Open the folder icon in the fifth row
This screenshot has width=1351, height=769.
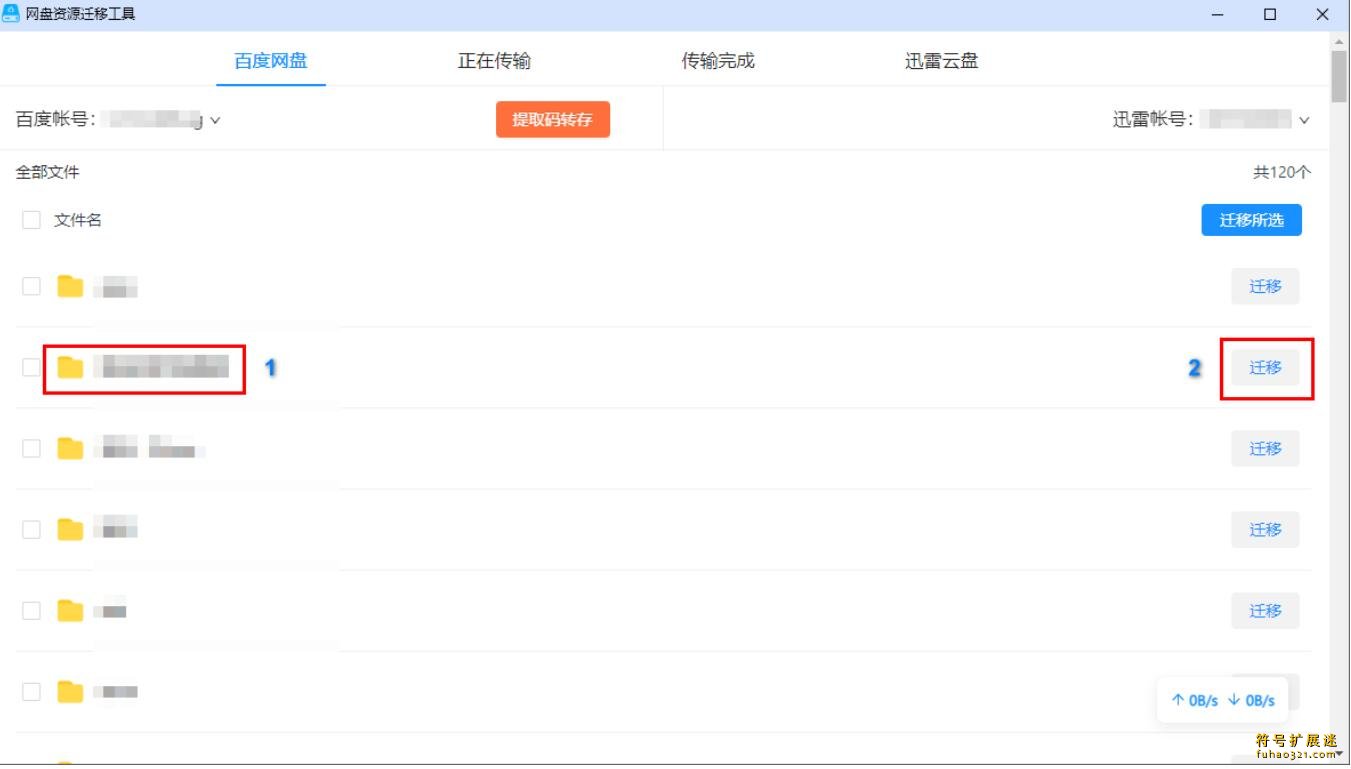click(70, 611)
